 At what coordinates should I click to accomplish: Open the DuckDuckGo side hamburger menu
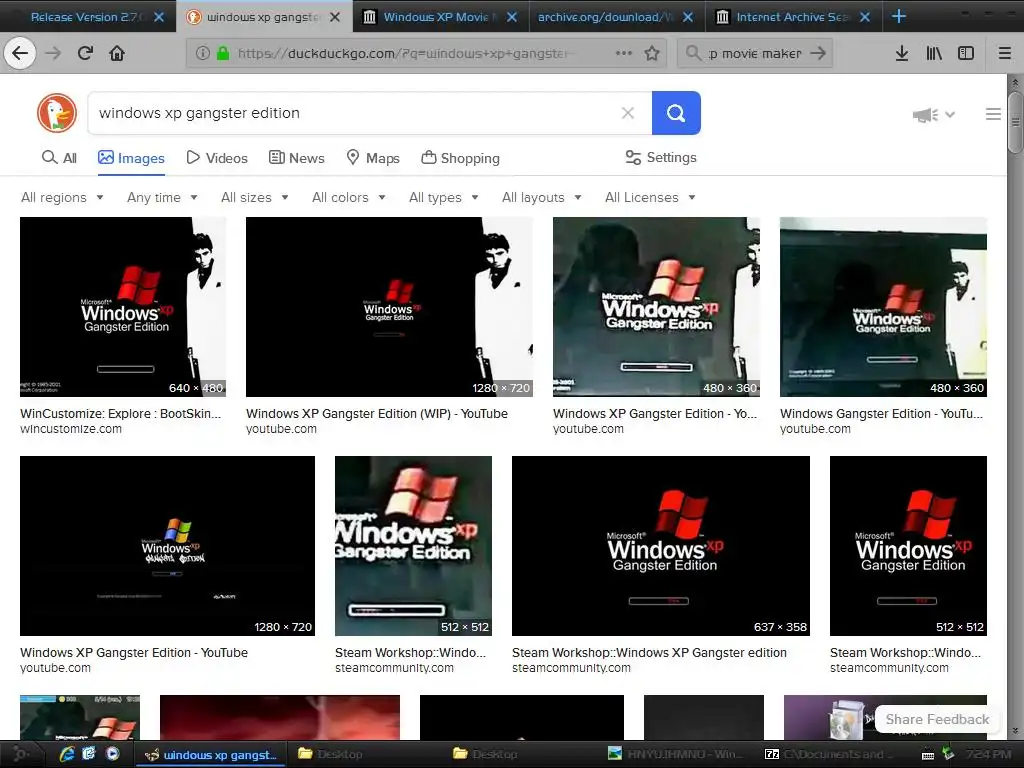(993, 114)
